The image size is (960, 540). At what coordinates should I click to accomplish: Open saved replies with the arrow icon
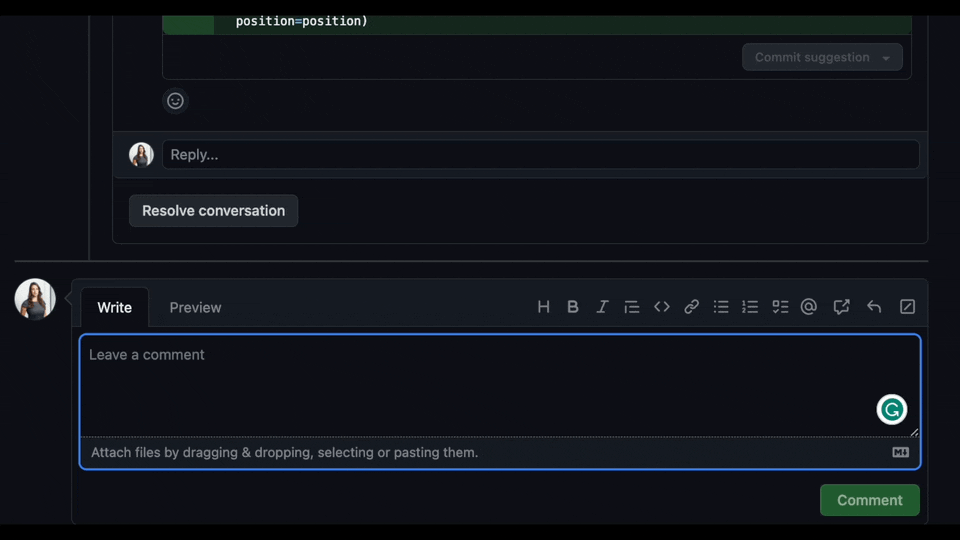pyautogui.click(x=874, y=307)
